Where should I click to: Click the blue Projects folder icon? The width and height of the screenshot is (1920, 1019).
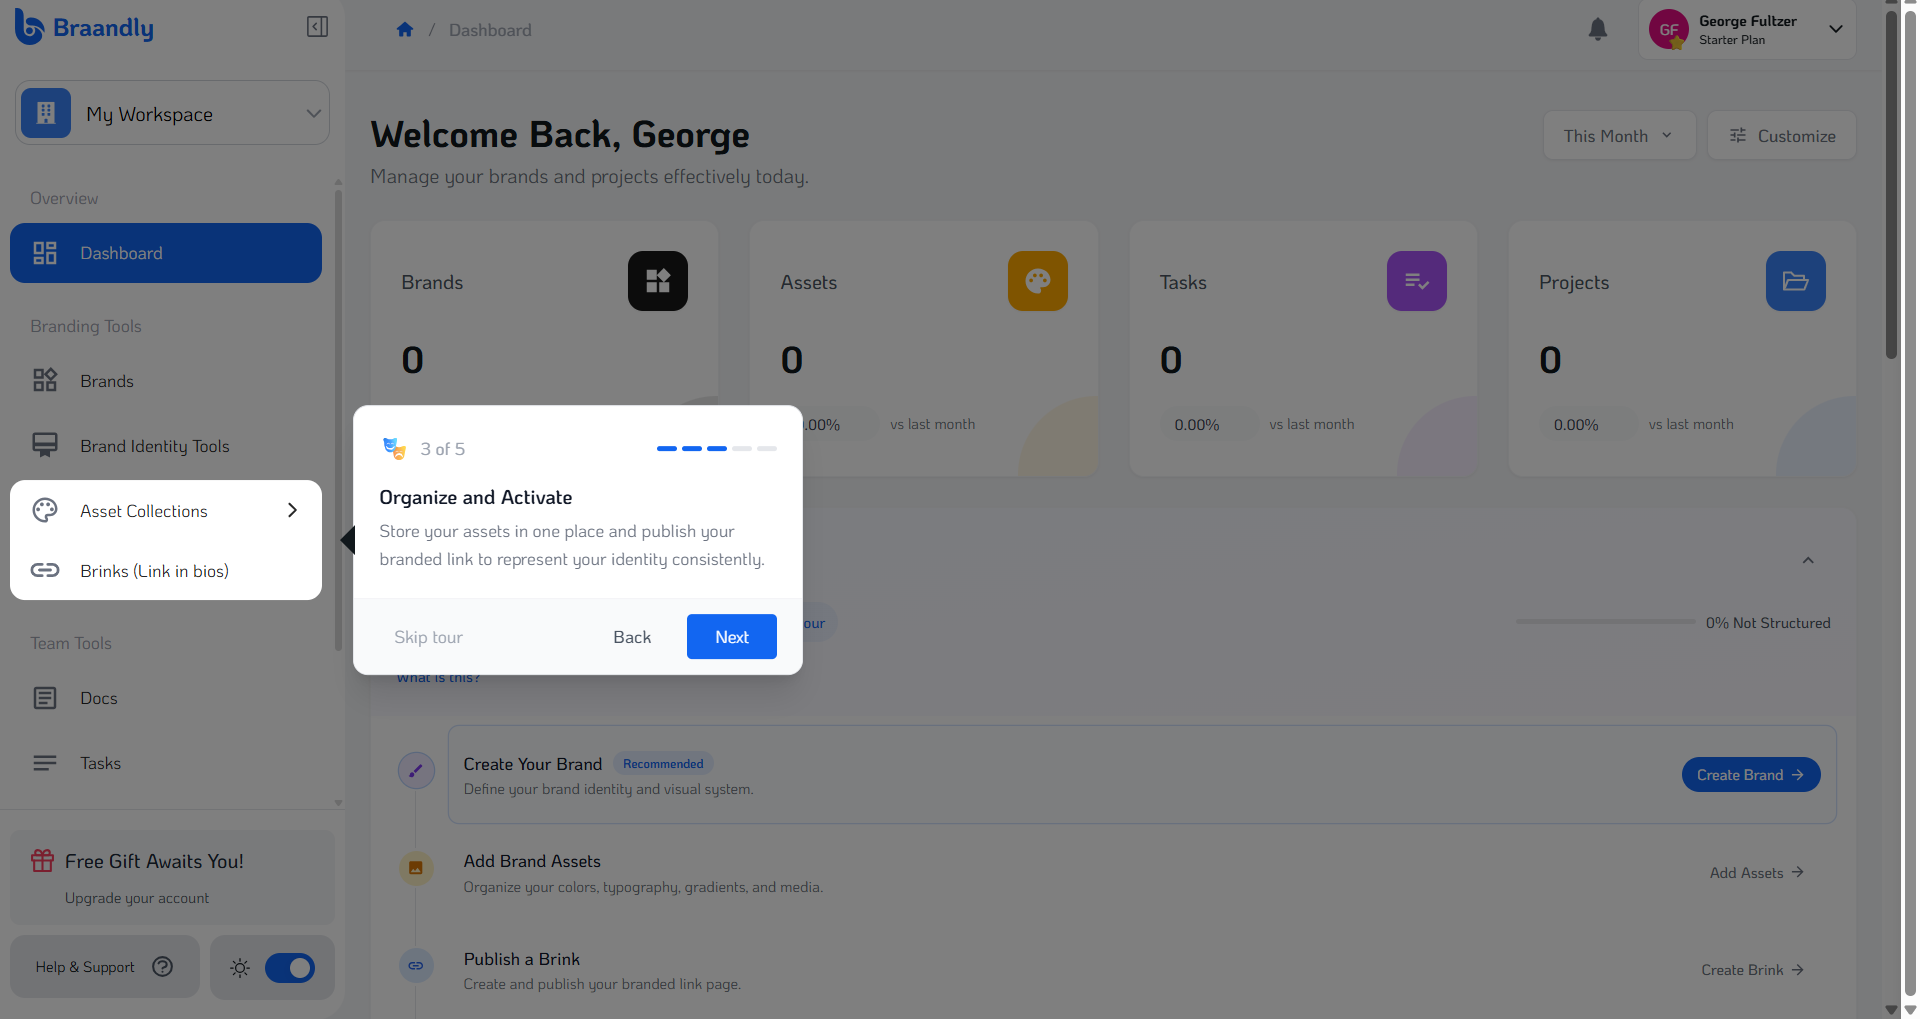[x=1796, y=281]
